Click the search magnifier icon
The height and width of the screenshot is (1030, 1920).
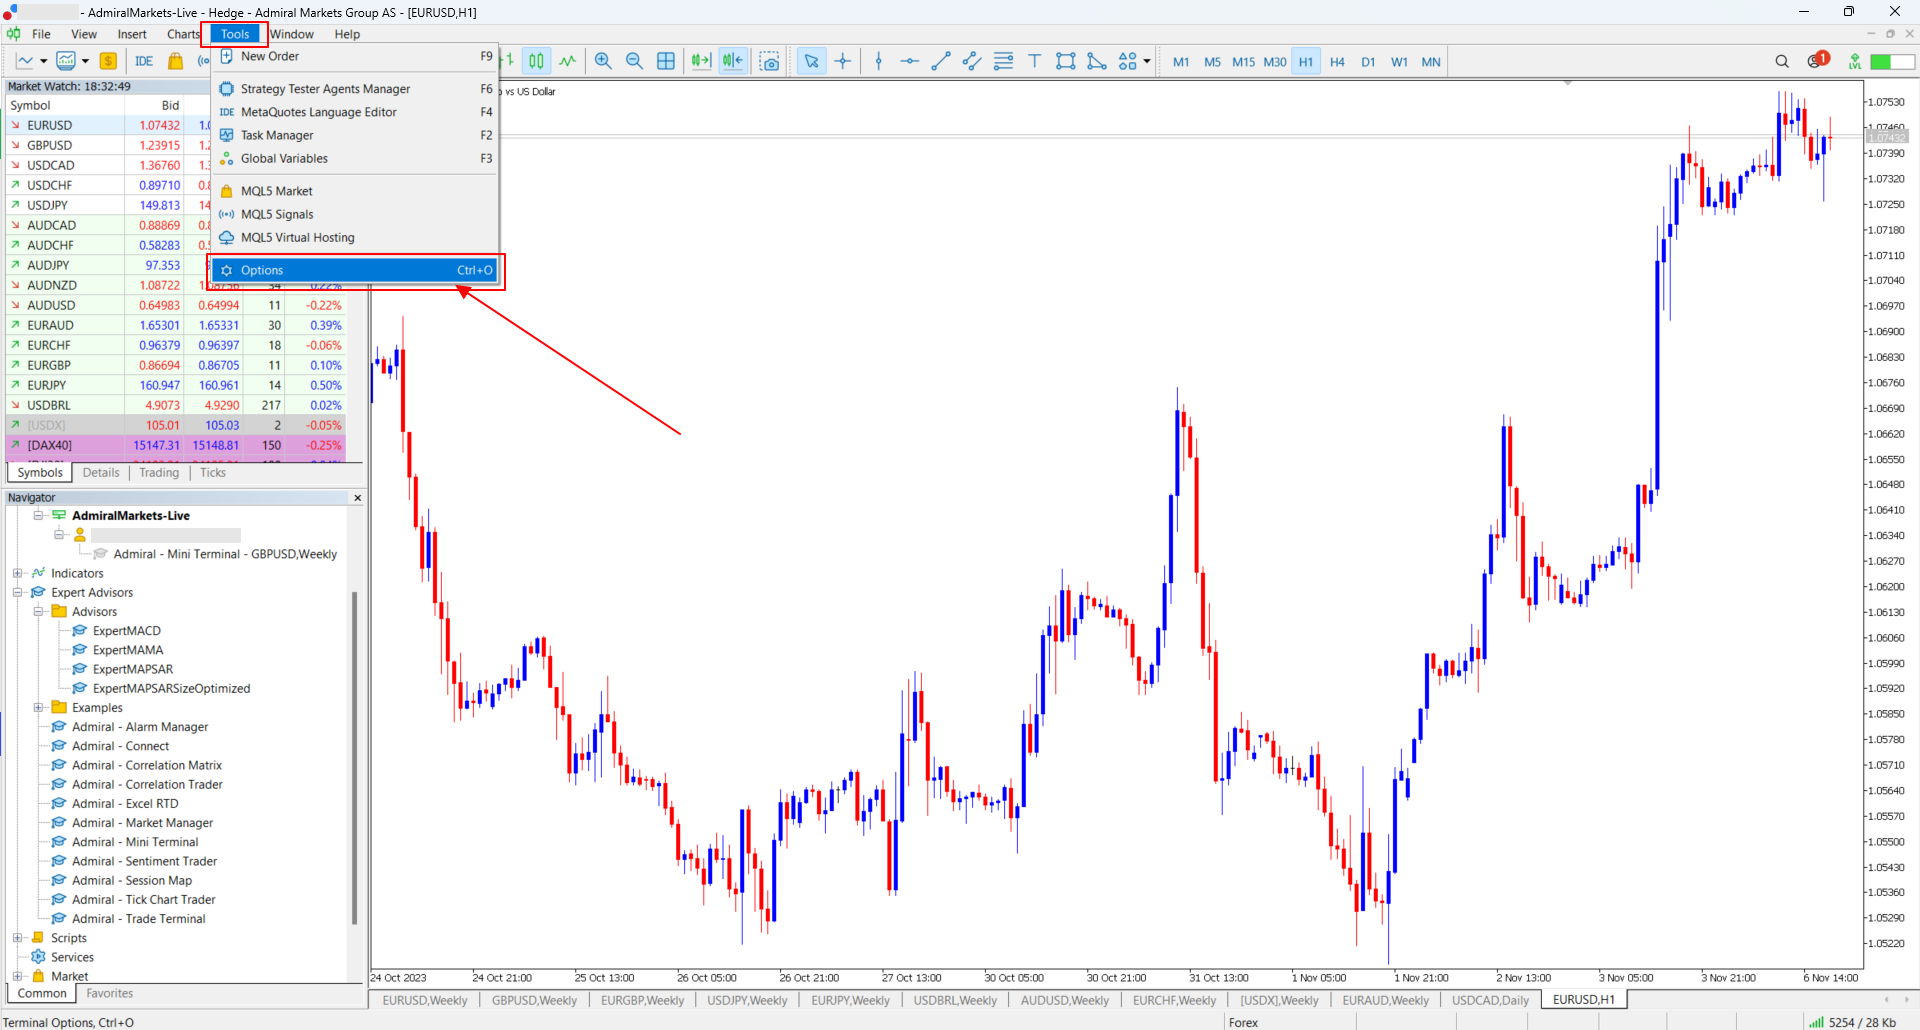(1782, 61)
